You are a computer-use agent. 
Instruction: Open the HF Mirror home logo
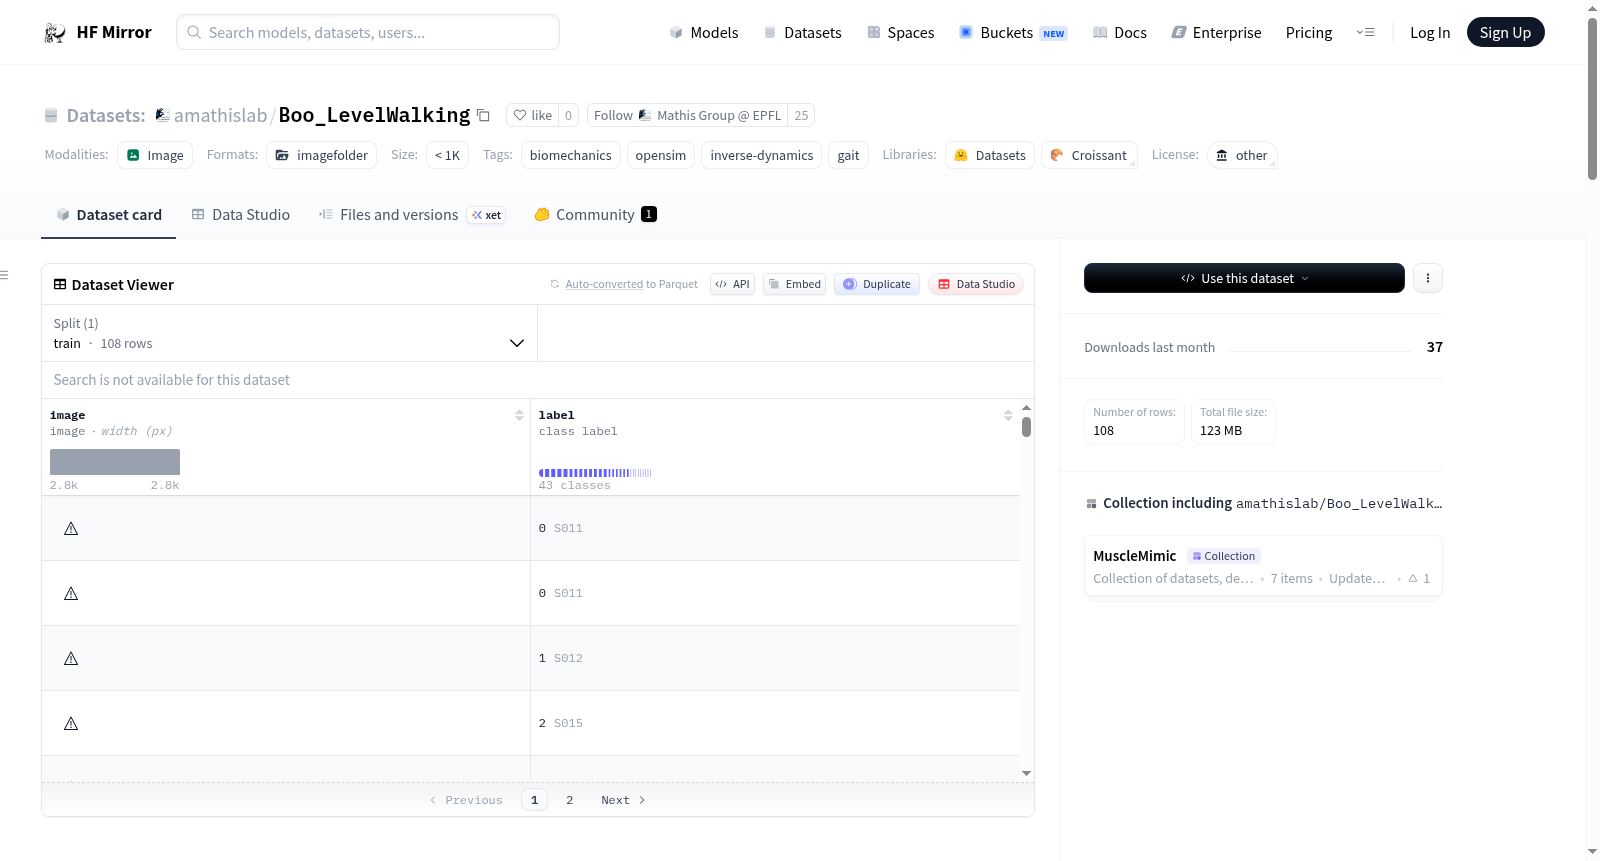tap(97, 32)
